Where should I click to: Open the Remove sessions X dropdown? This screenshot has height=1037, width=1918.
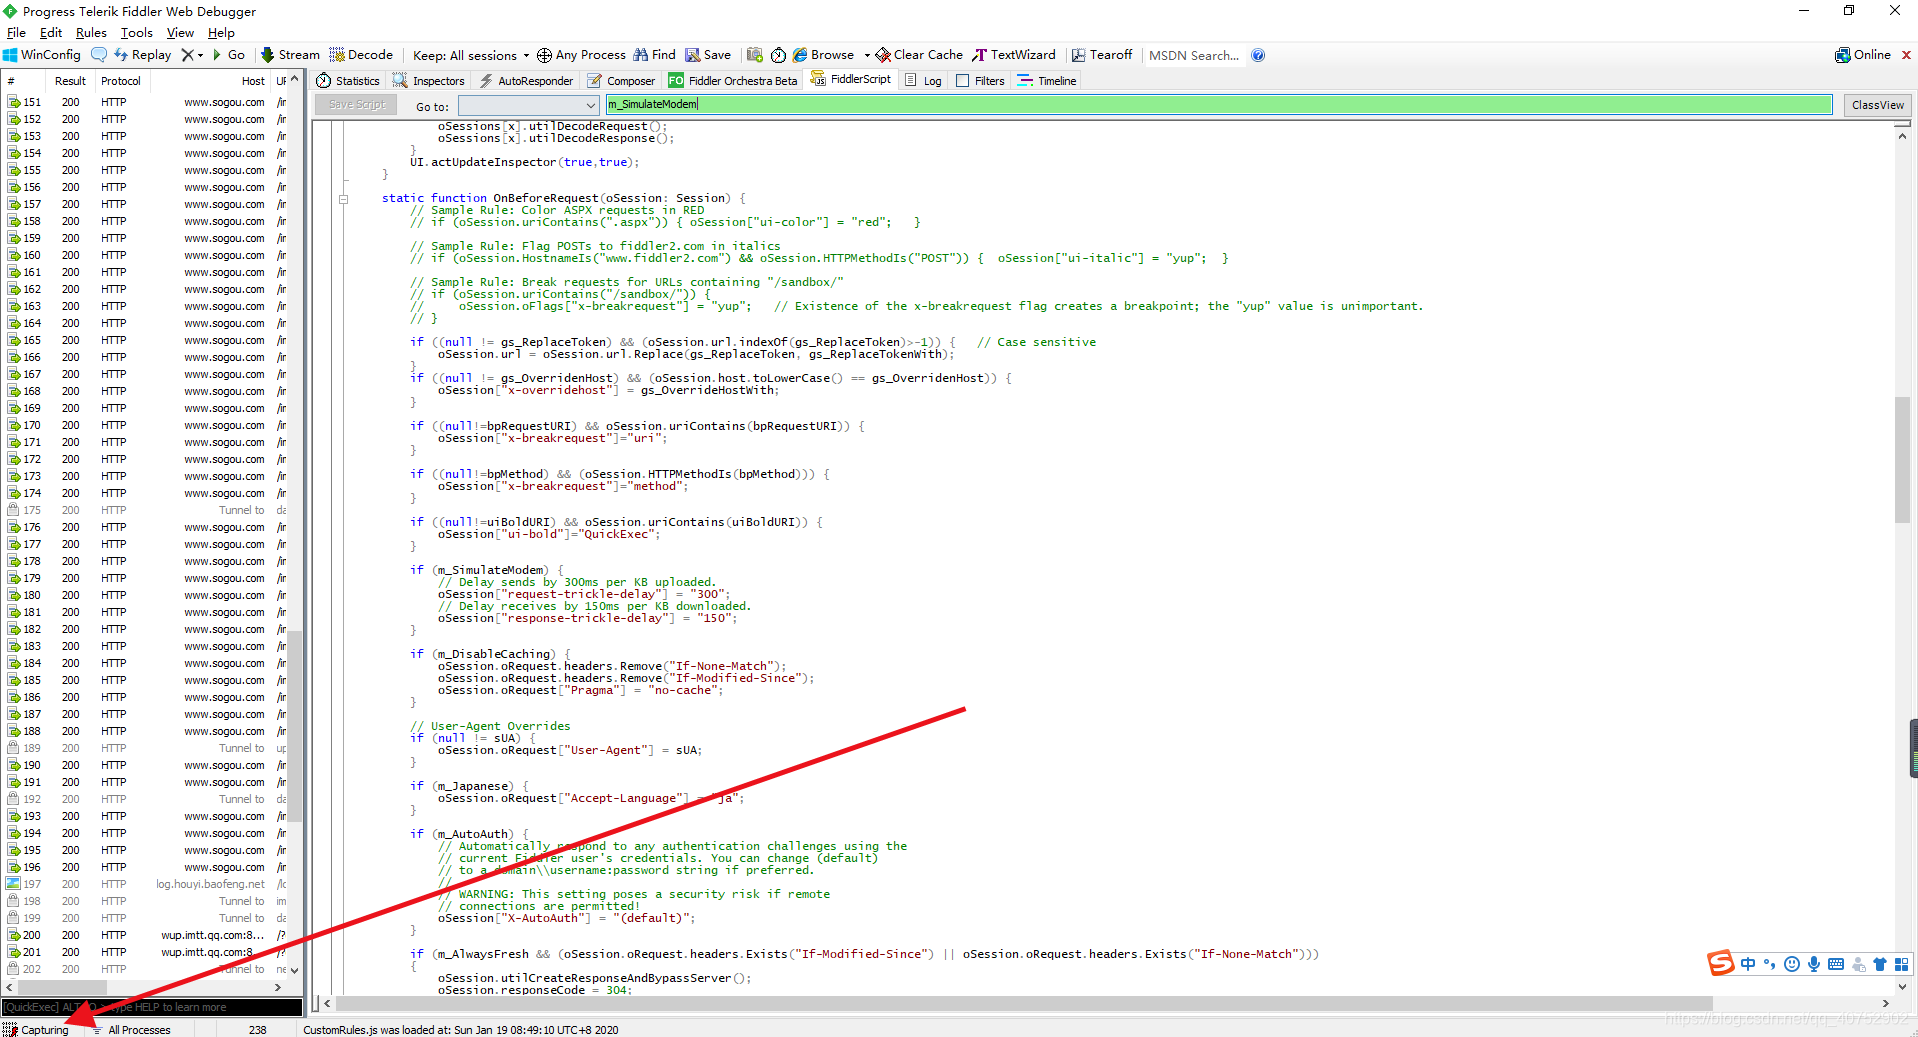[x=192, y=55]
